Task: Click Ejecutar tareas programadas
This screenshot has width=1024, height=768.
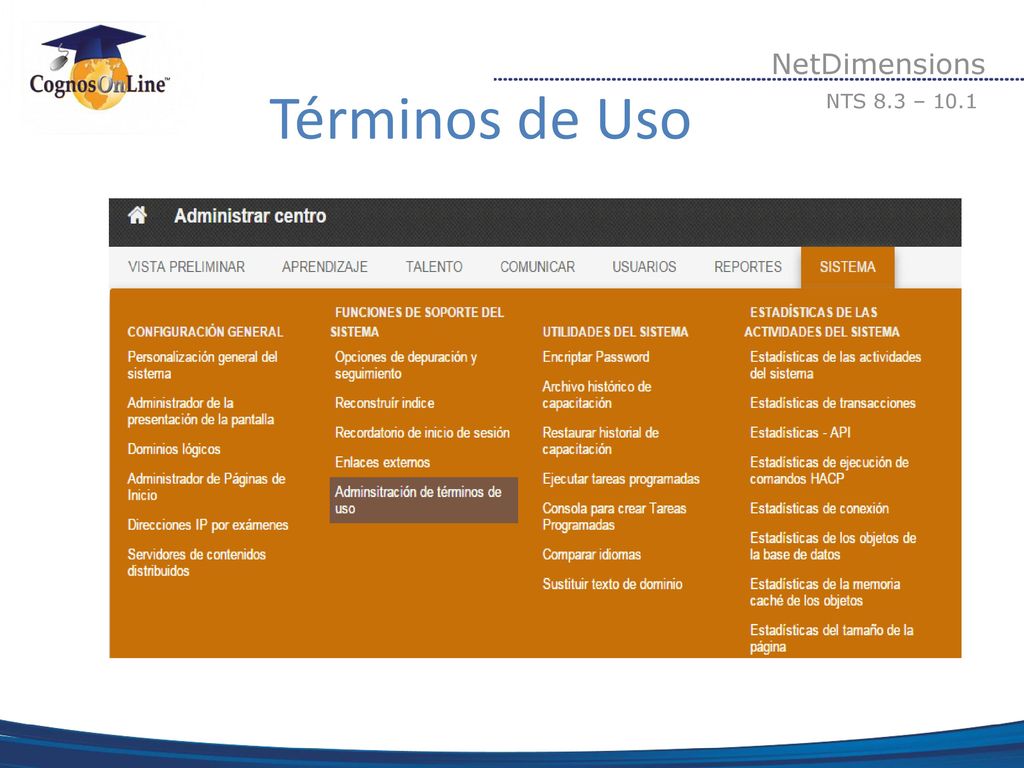Action: pos(620,479)
